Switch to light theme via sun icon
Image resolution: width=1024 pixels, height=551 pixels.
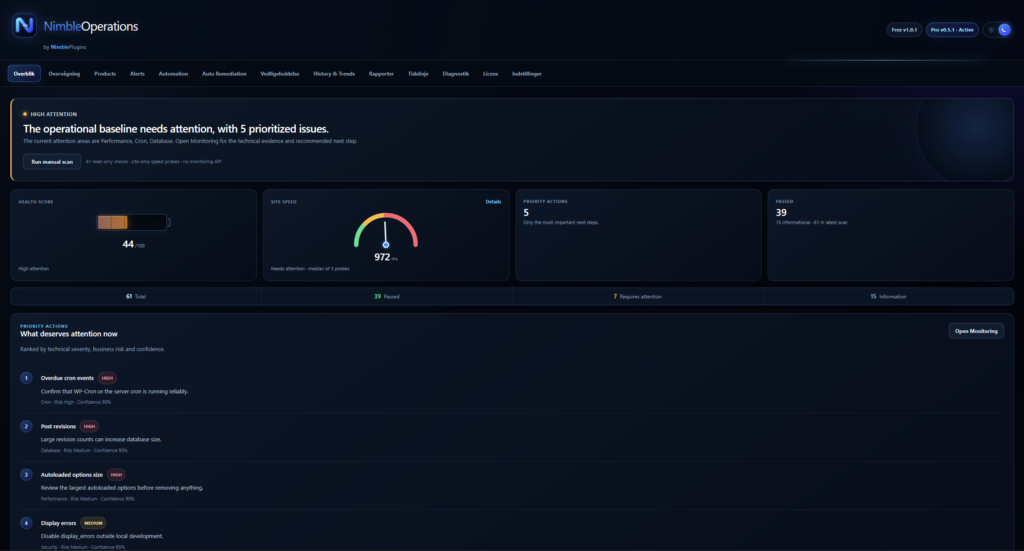click(991, 29)
